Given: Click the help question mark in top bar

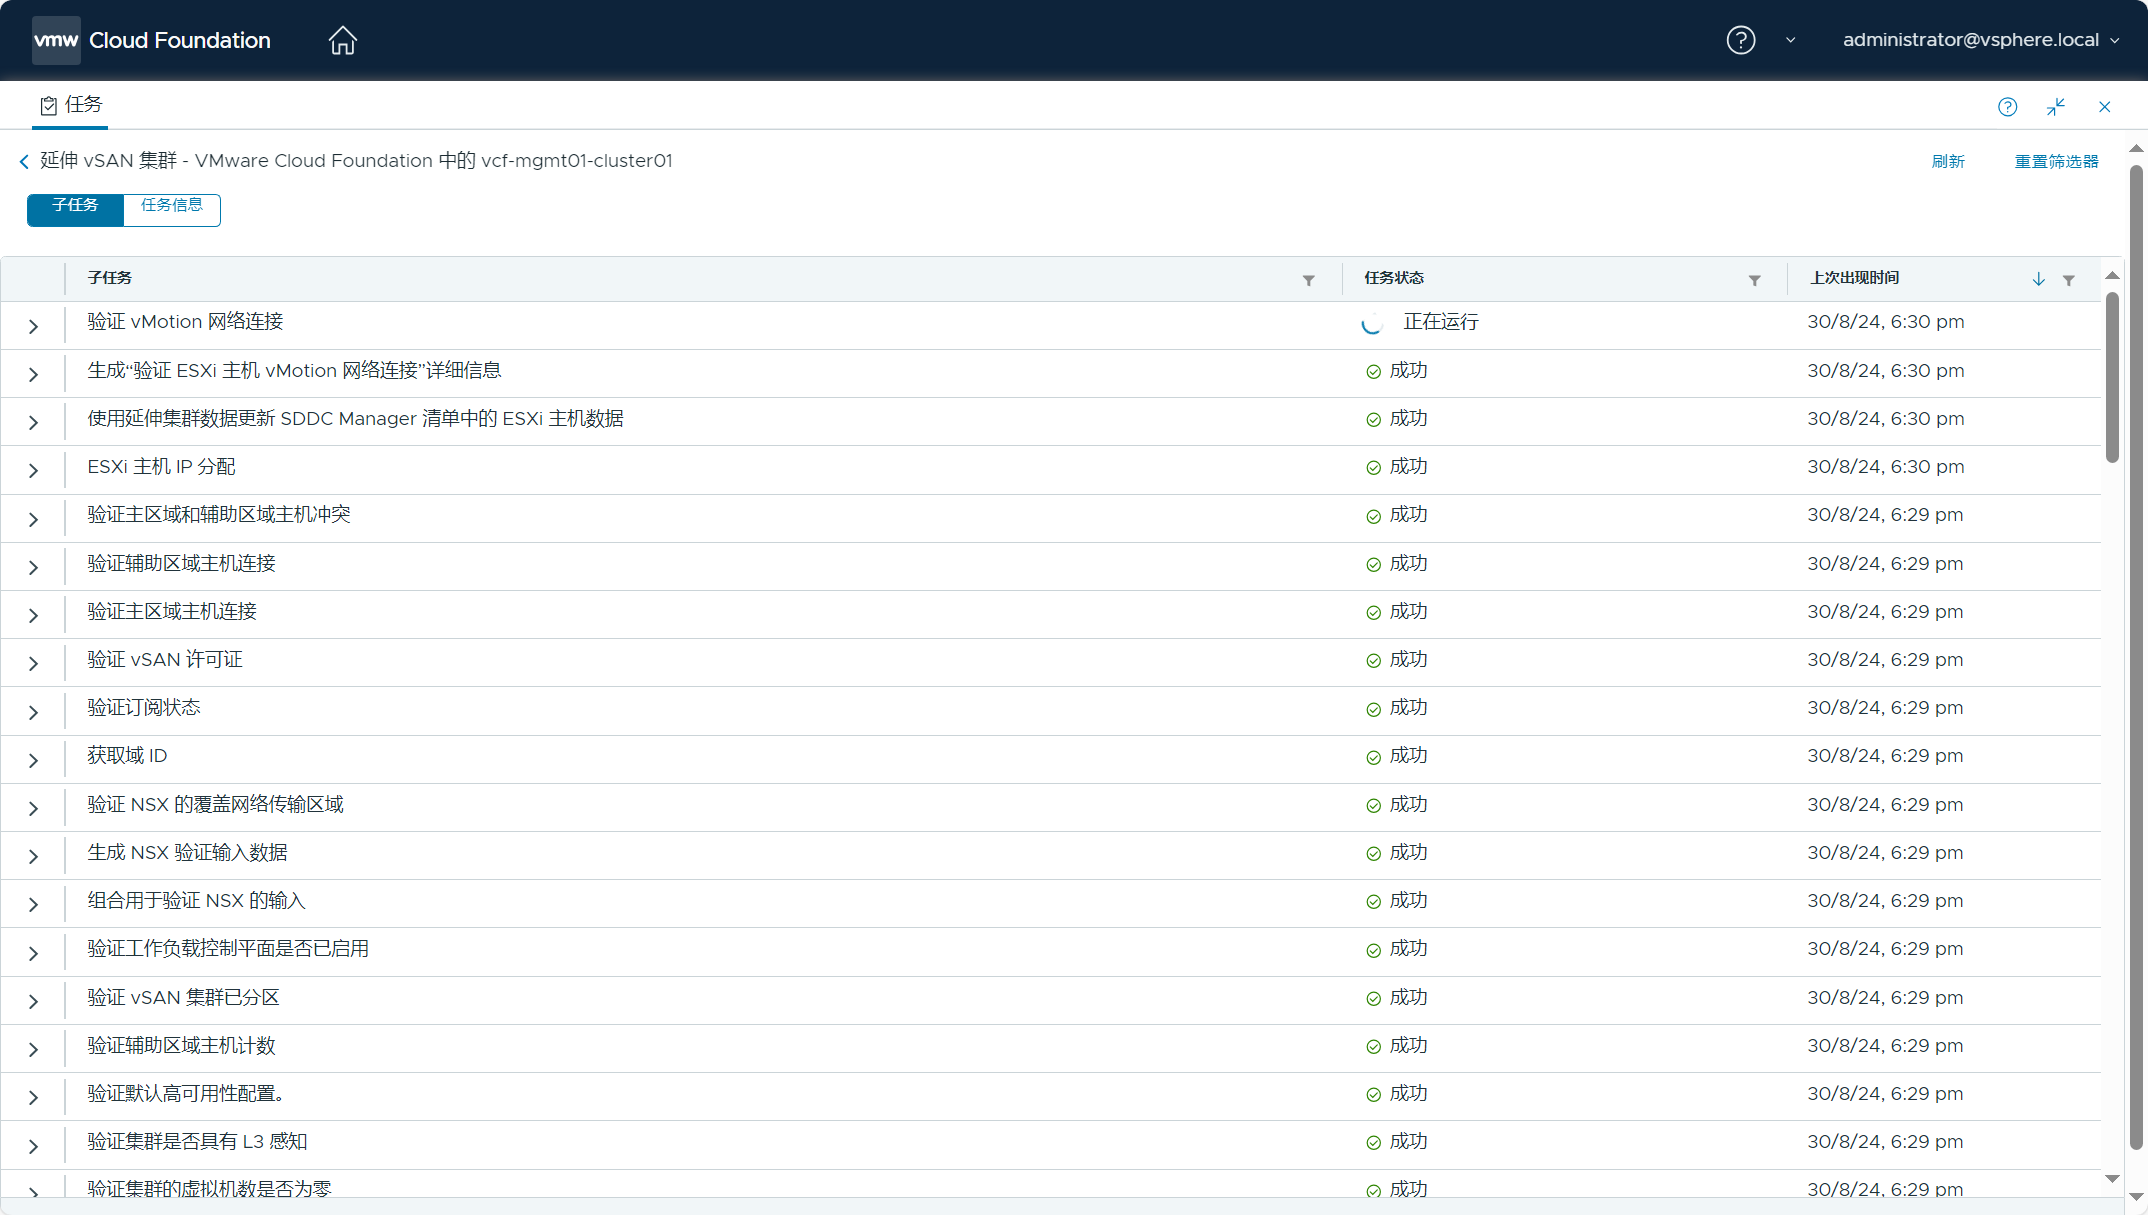Looking at the screenshot, I should pyautogui.click(x=1740, y=40).
